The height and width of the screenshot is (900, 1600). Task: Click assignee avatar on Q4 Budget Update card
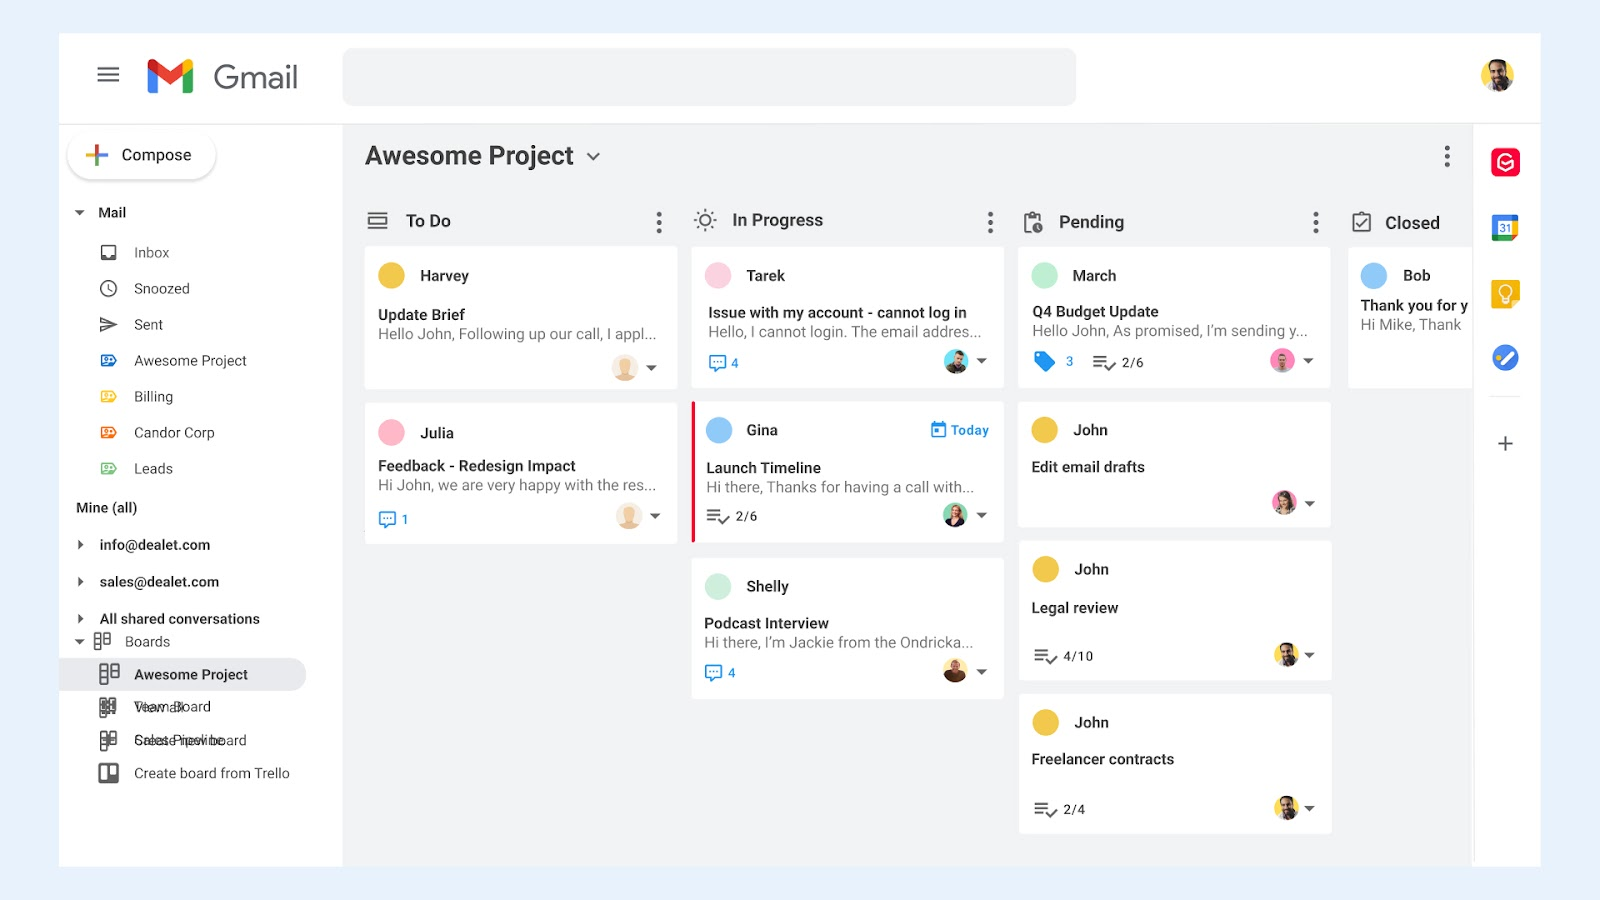click(x=1282, y=361)
